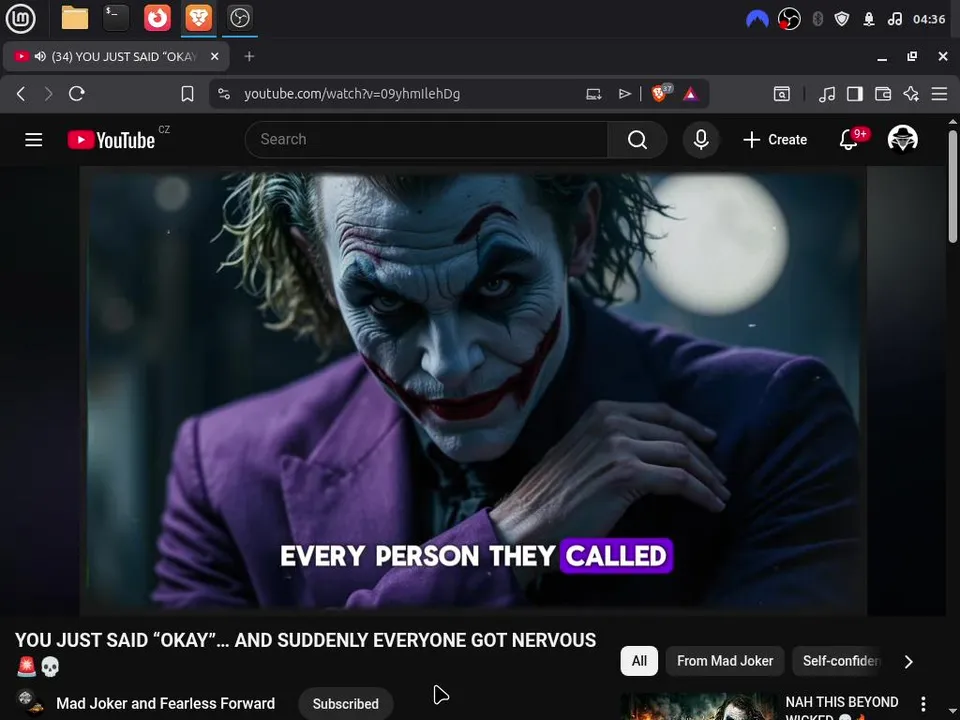Image resolution: width=960 pixels, height=720 pixels.
Task: Install the app via address bar icon
Action: point(593,94)
